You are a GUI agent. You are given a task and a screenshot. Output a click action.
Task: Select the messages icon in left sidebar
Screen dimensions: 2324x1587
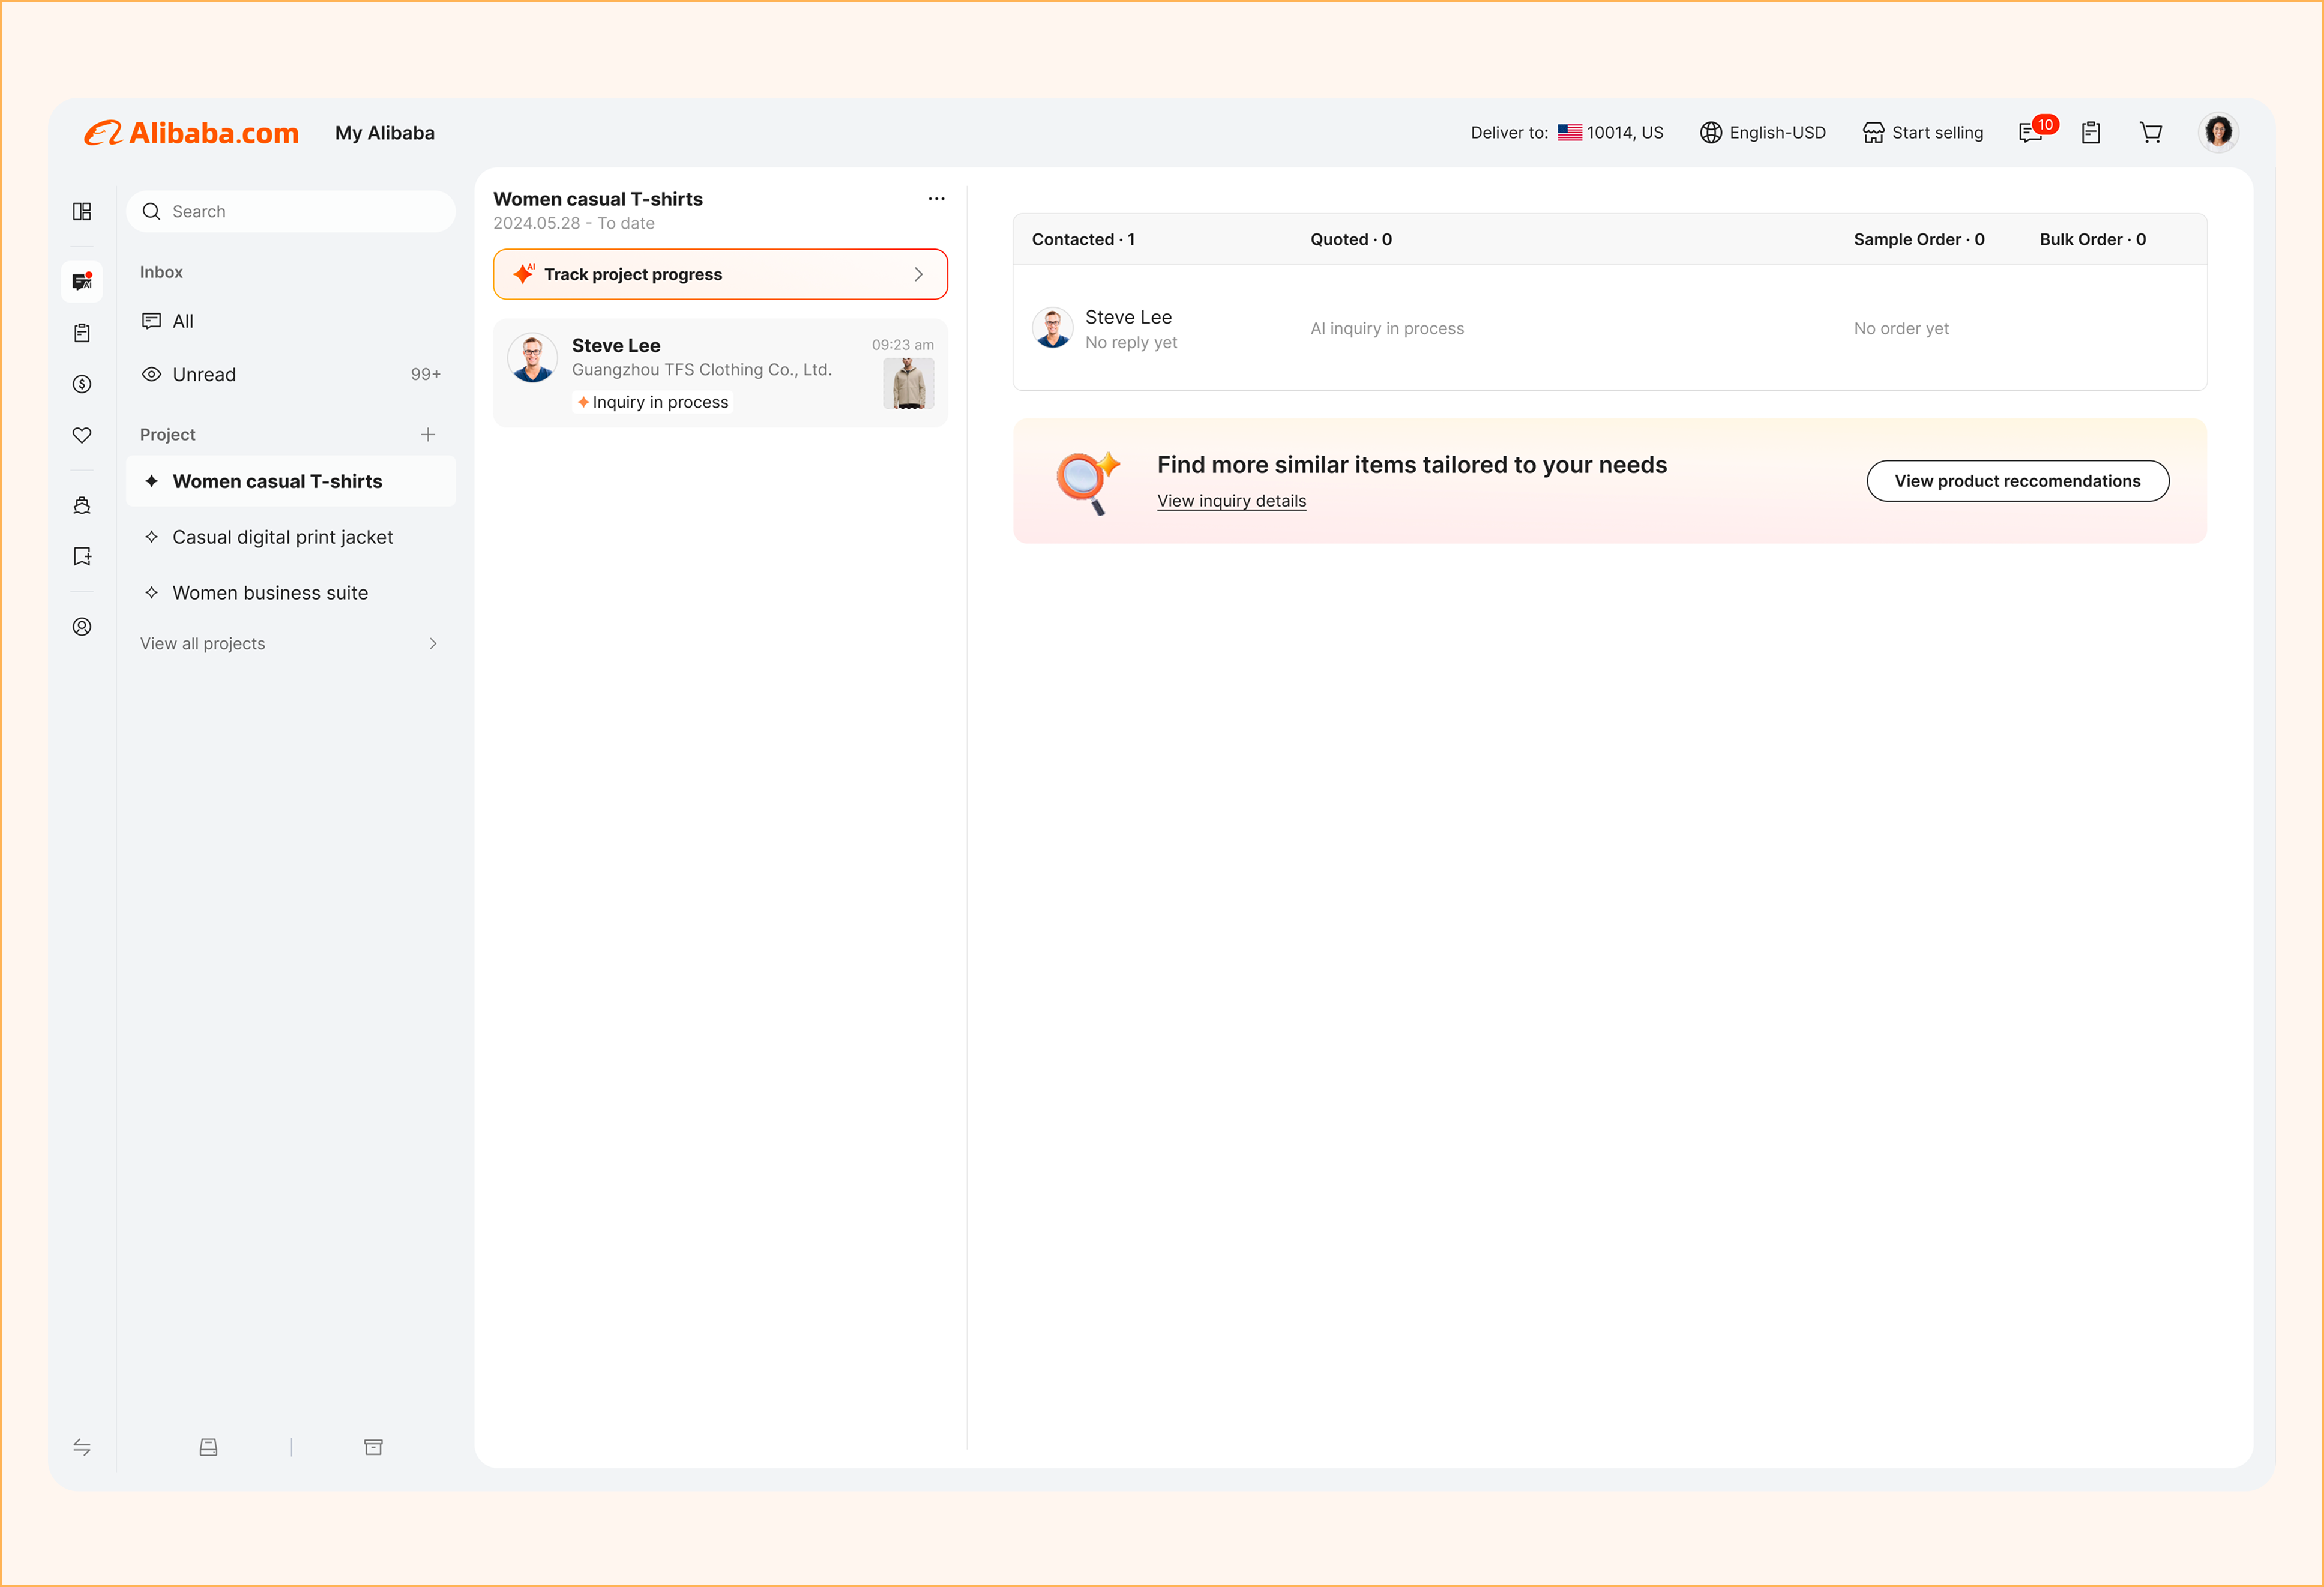point(82,281)
